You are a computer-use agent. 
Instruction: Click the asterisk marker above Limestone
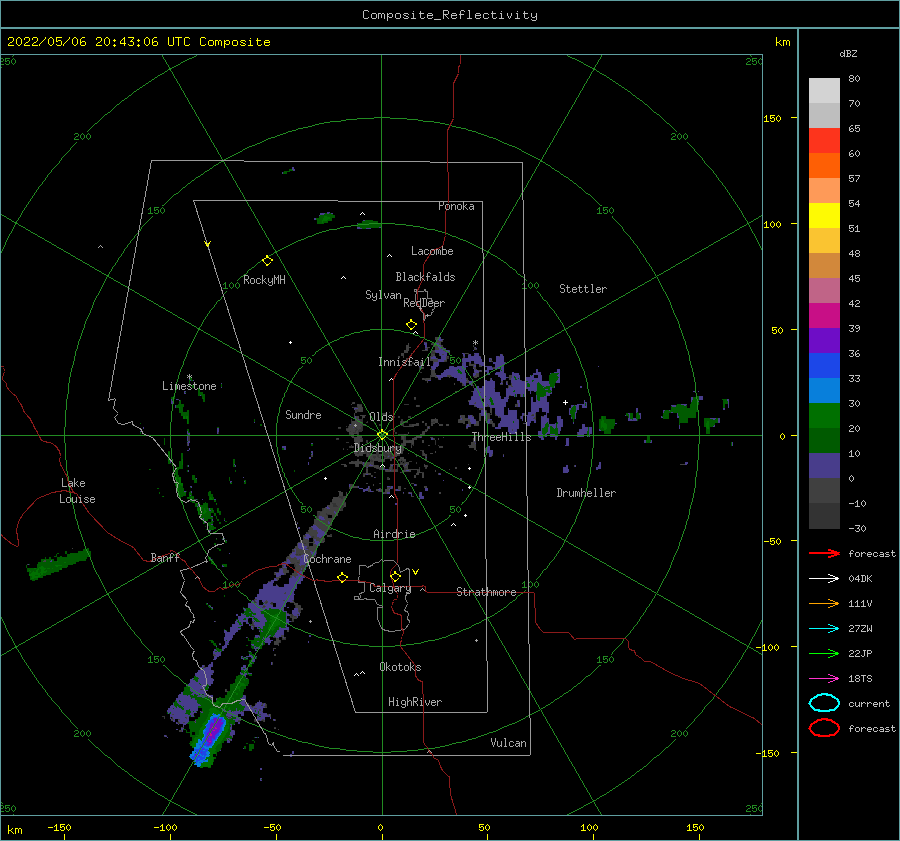189,377
